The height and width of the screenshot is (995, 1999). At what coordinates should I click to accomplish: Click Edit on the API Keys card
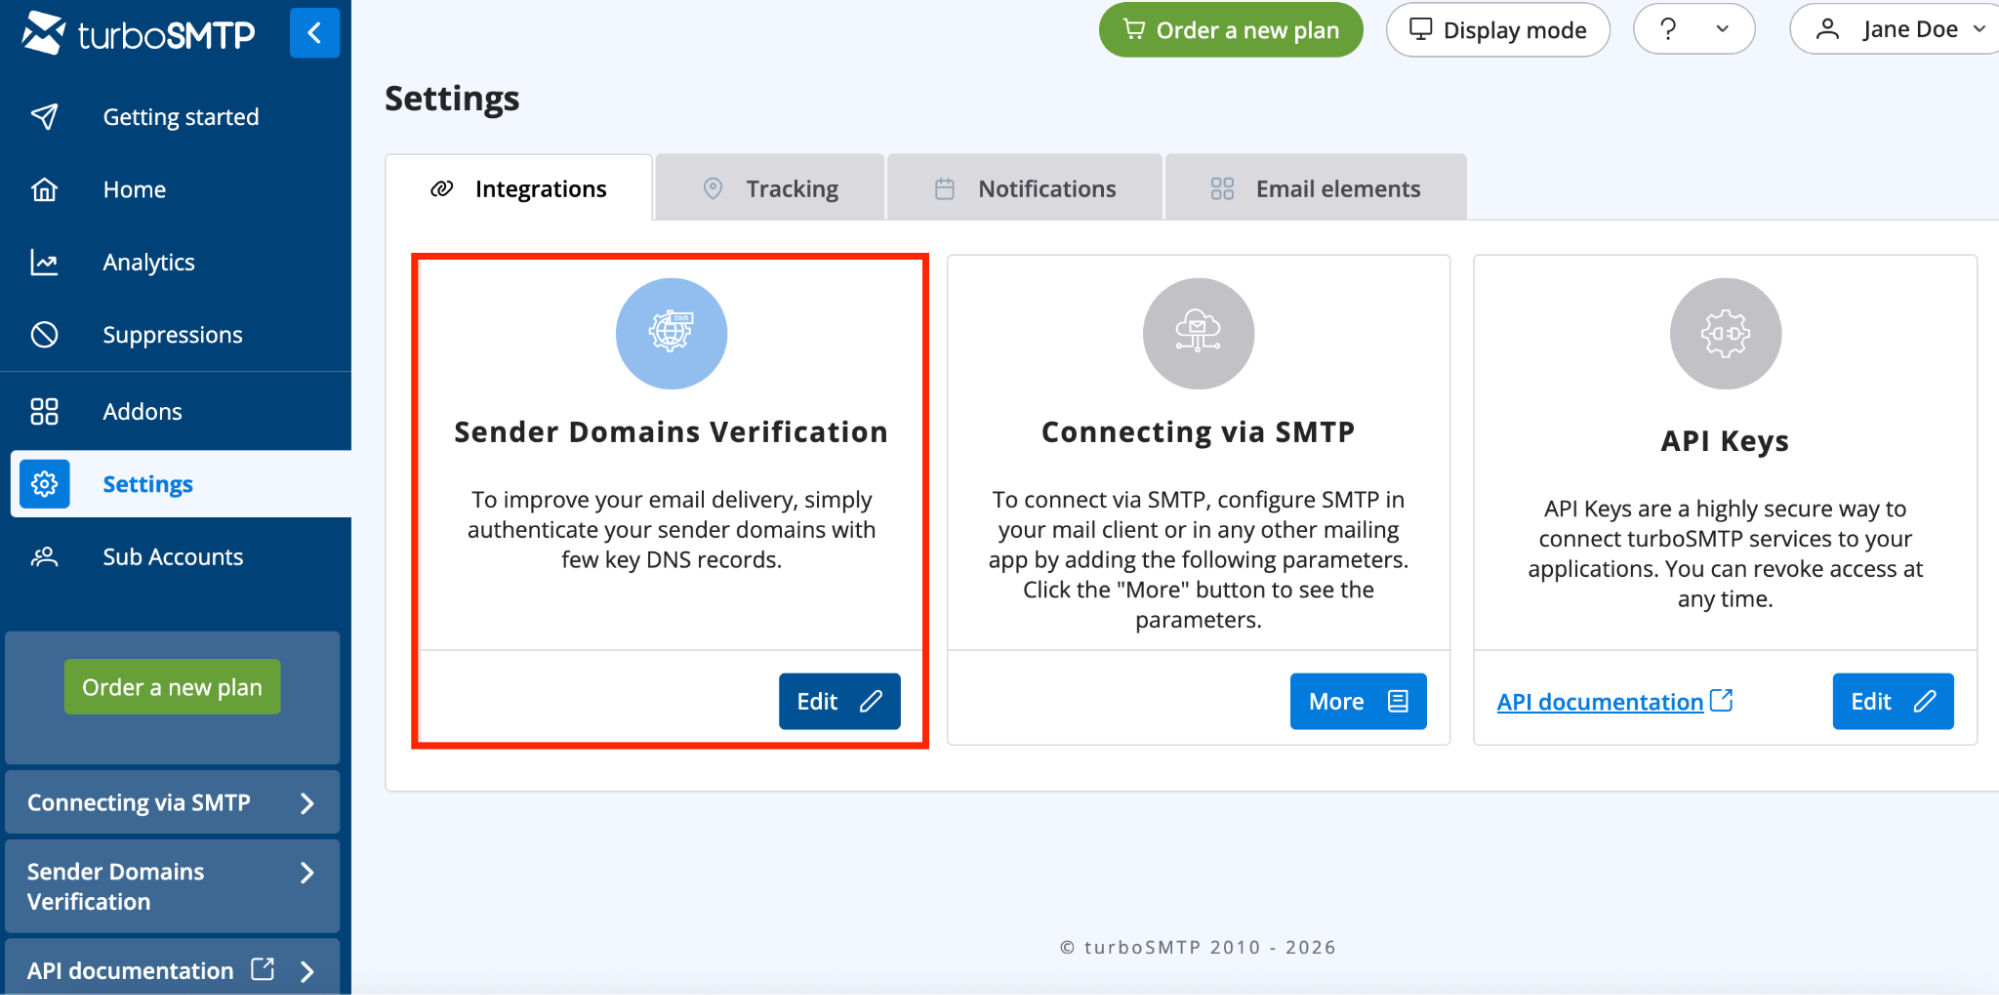click(x=1892, y=701)
